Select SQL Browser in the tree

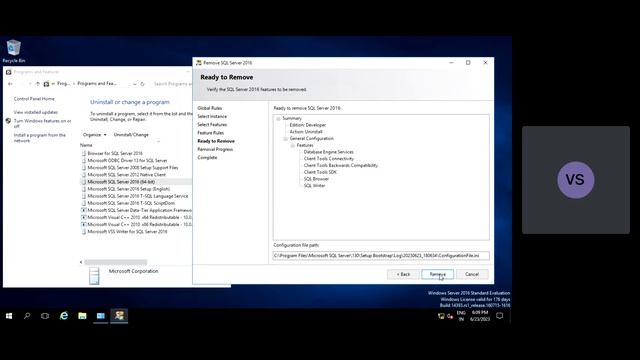[316, 179]
